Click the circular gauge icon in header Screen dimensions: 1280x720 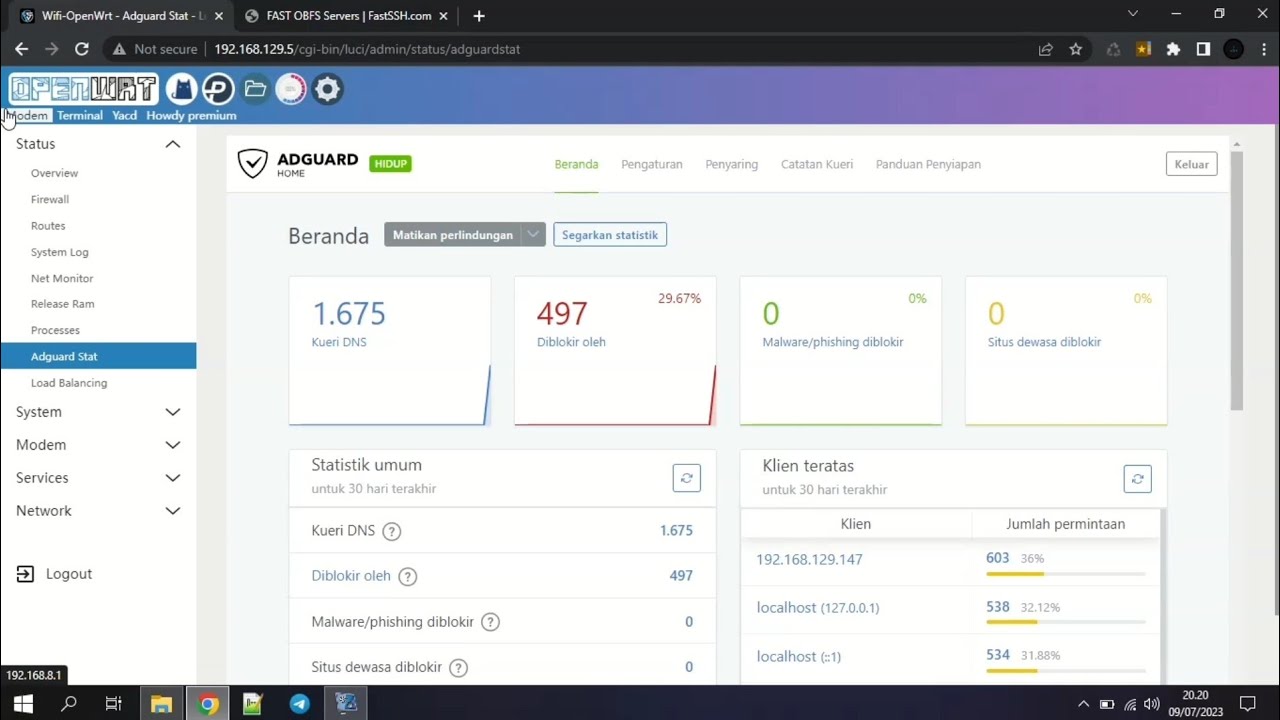[x=291, y=89]
